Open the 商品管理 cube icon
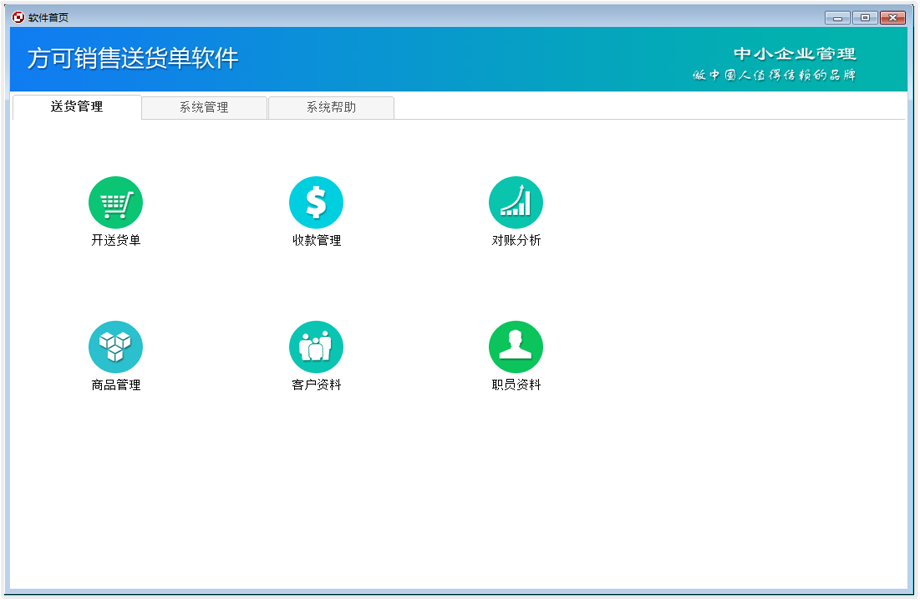920x600 pixels. [116, 345]
